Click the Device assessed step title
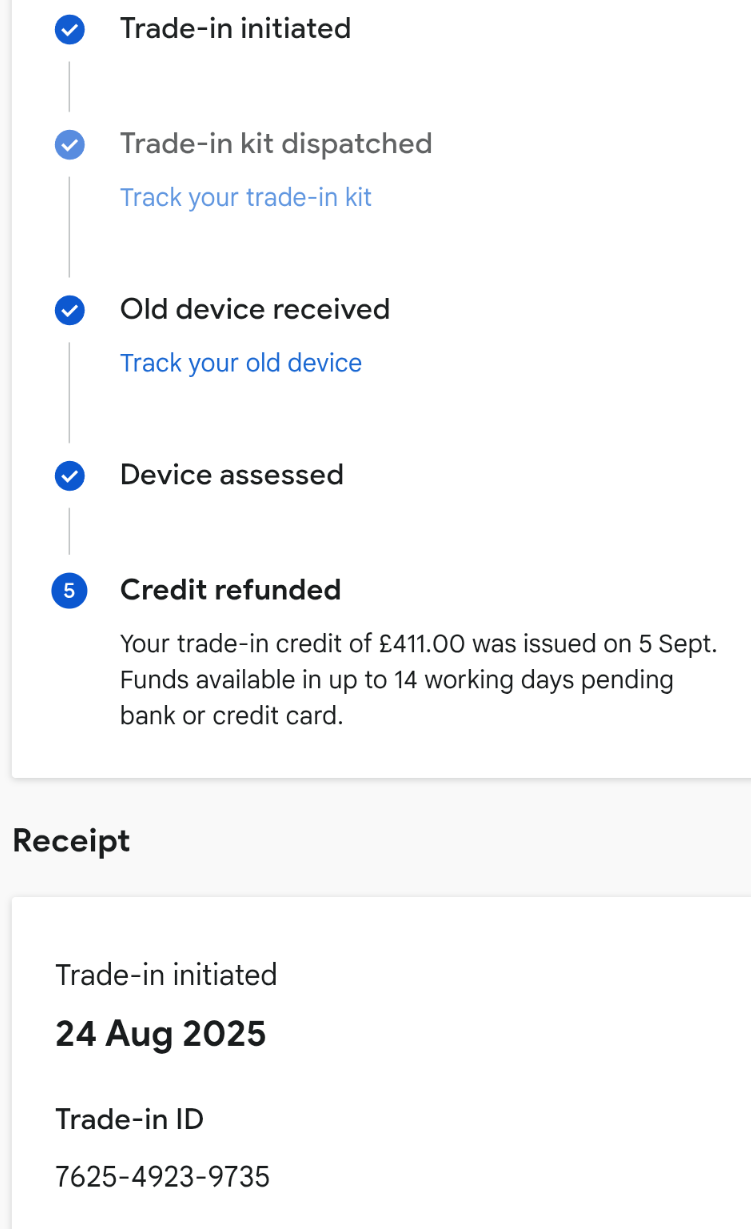The height and width of the screenshot is (1229, 751). [232, 474]
